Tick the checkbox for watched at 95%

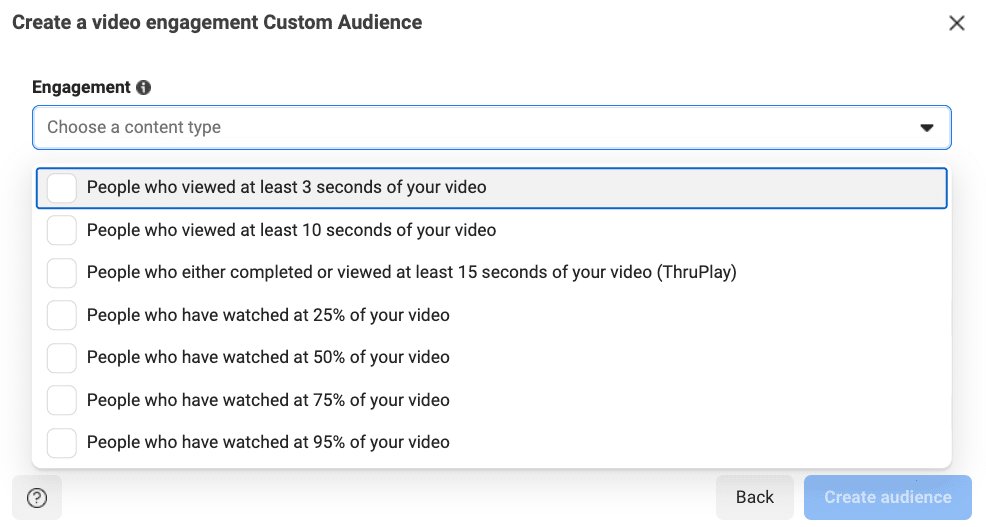62,442
